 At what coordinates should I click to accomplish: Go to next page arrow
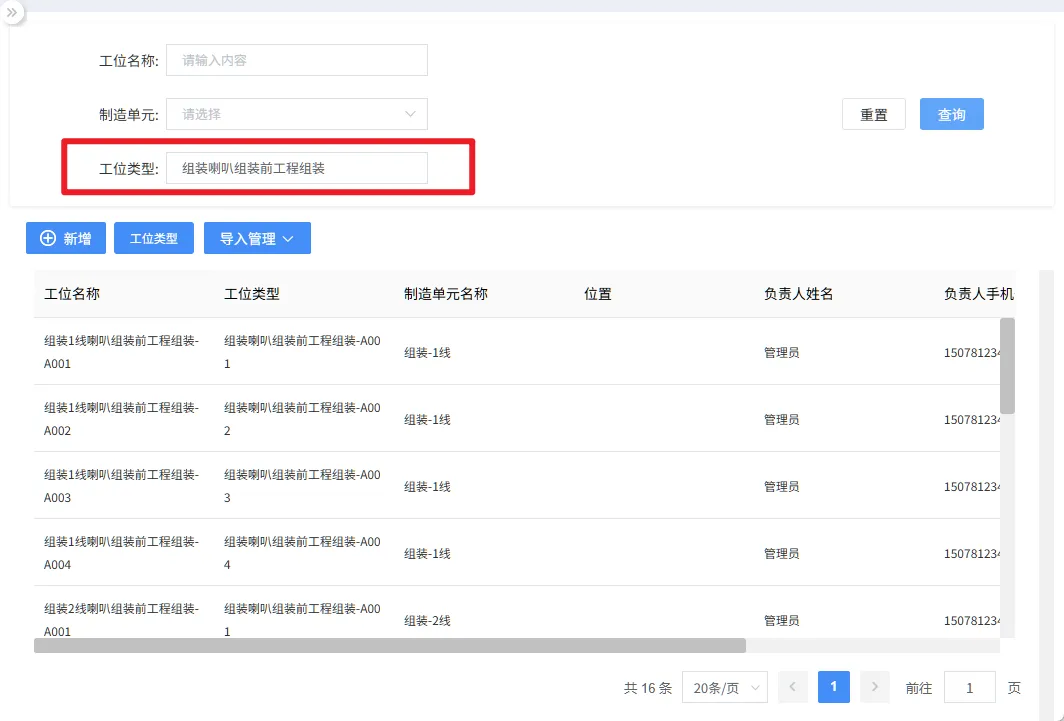tap(875, 687)
